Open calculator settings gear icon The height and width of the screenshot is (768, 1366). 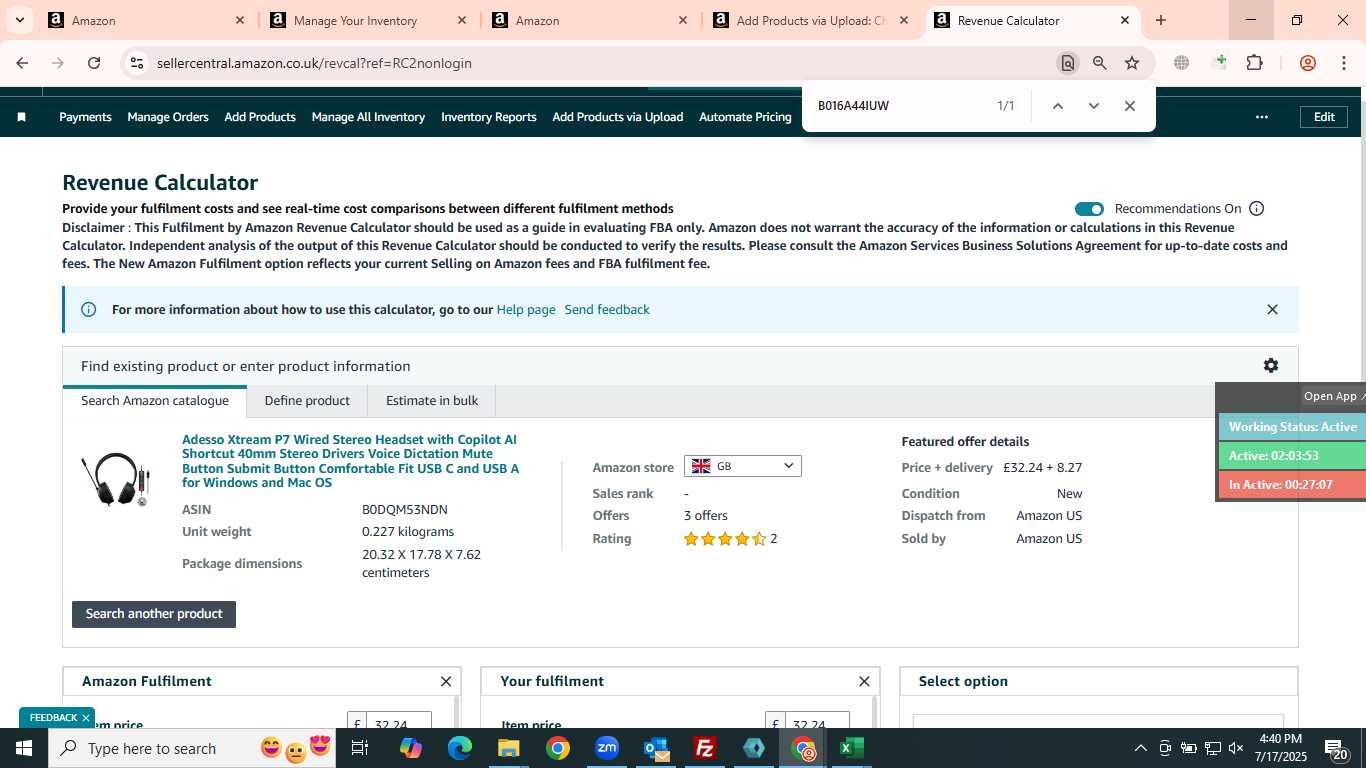(1271, 366)
